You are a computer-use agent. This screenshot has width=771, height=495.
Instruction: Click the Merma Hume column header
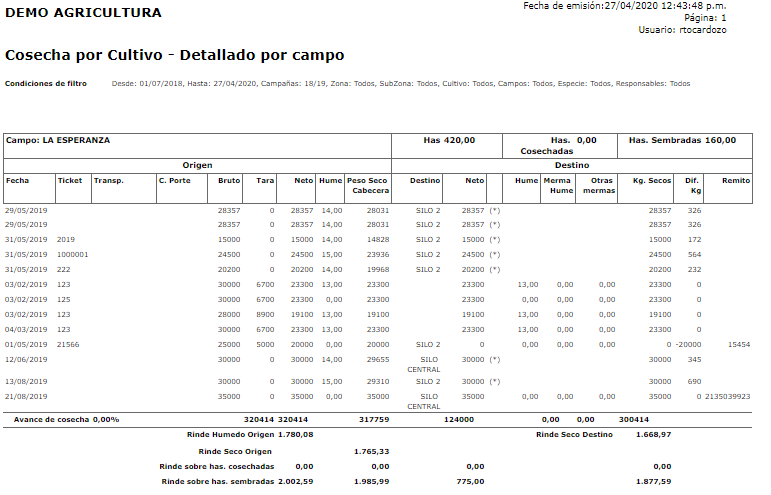pos(558,186)
